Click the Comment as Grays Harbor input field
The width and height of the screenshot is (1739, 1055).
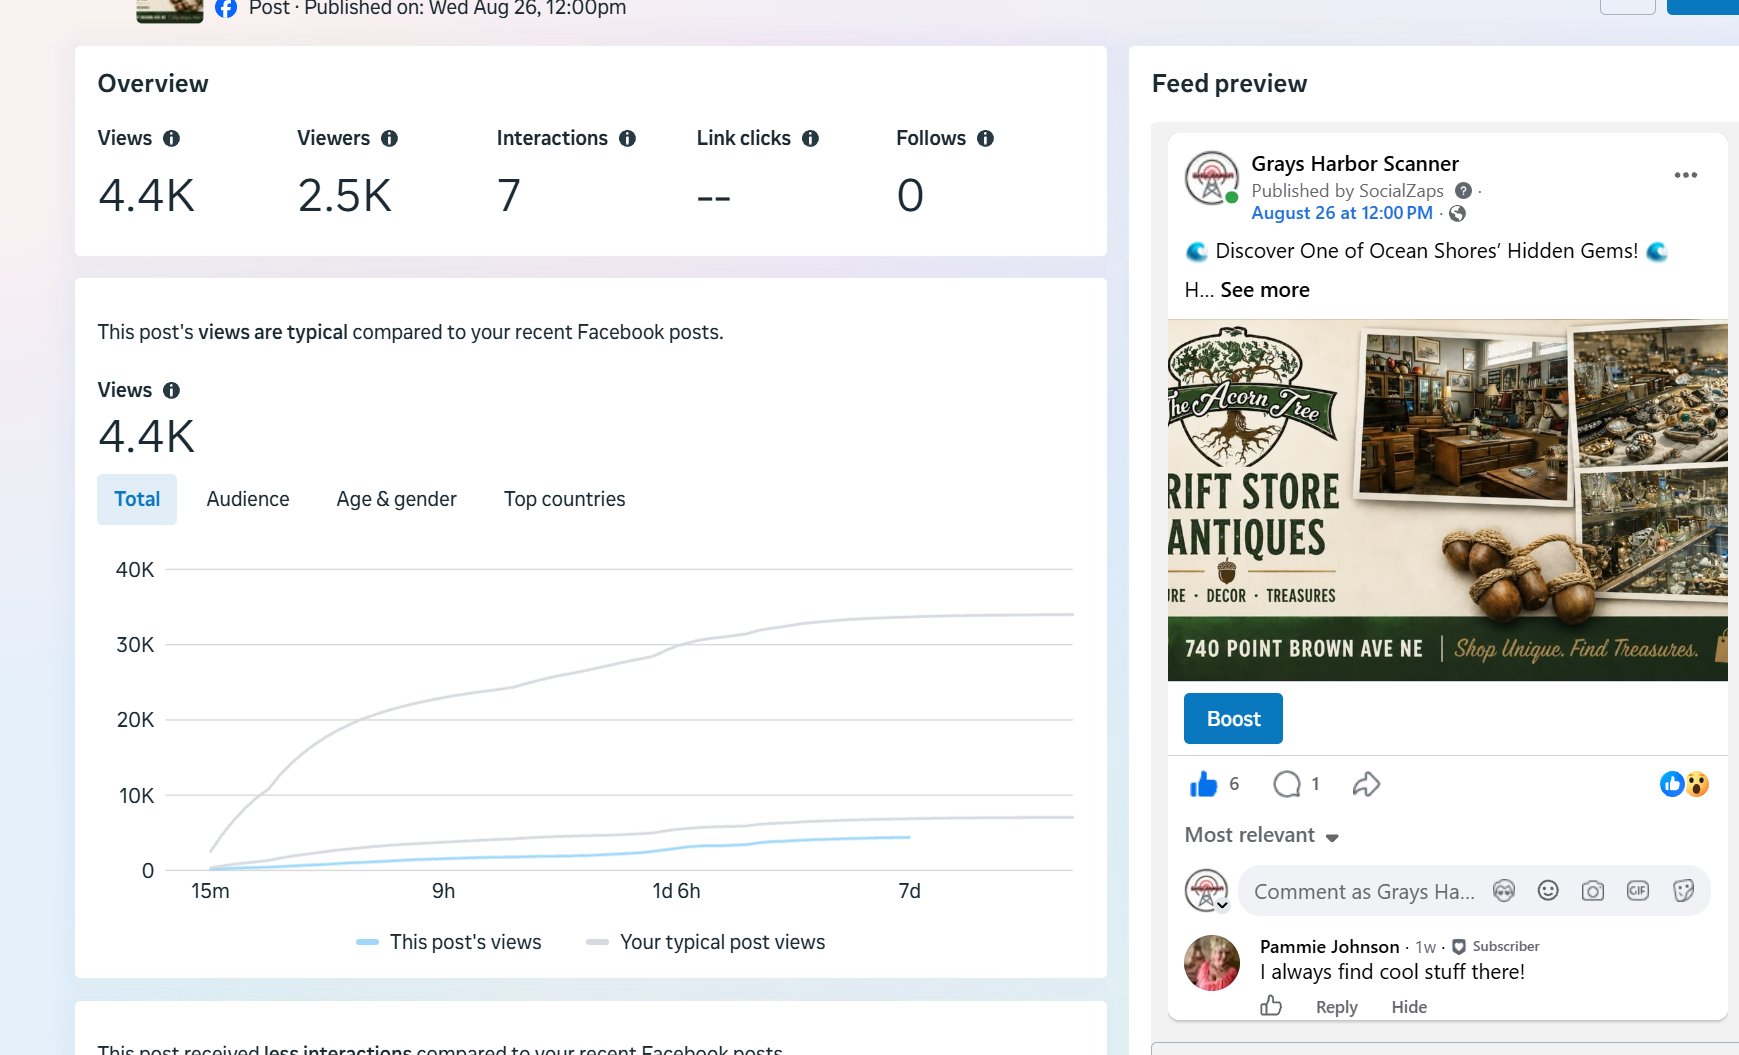coord(1364,891)
